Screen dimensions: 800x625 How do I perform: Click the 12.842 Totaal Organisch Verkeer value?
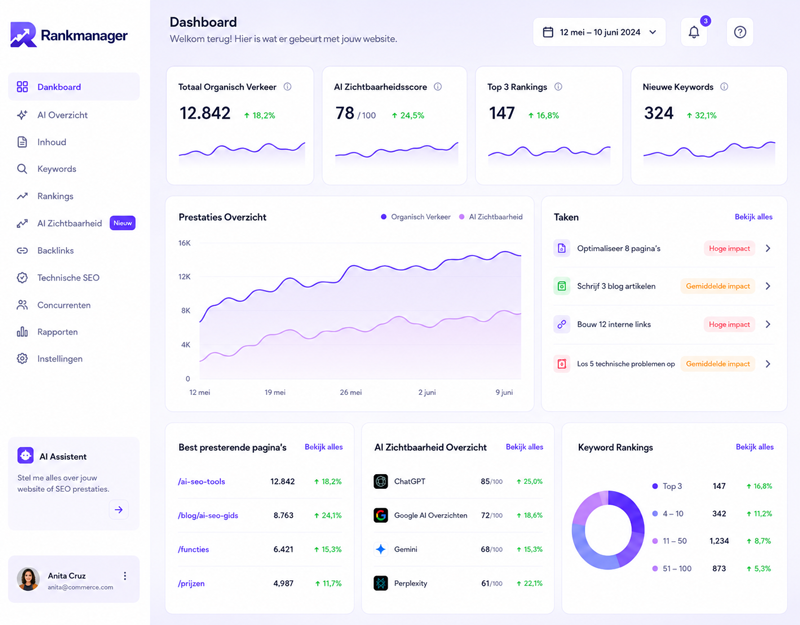coord(205,113)
